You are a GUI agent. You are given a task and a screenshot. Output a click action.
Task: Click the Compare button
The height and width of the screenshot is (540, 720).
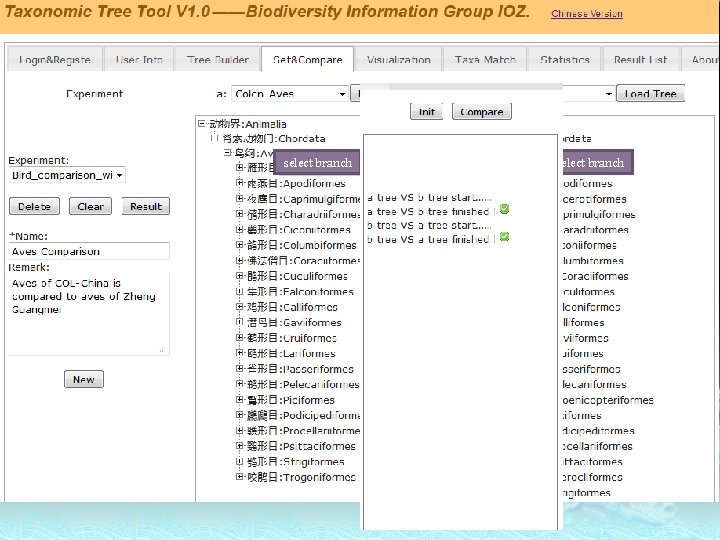pos(482,112)
